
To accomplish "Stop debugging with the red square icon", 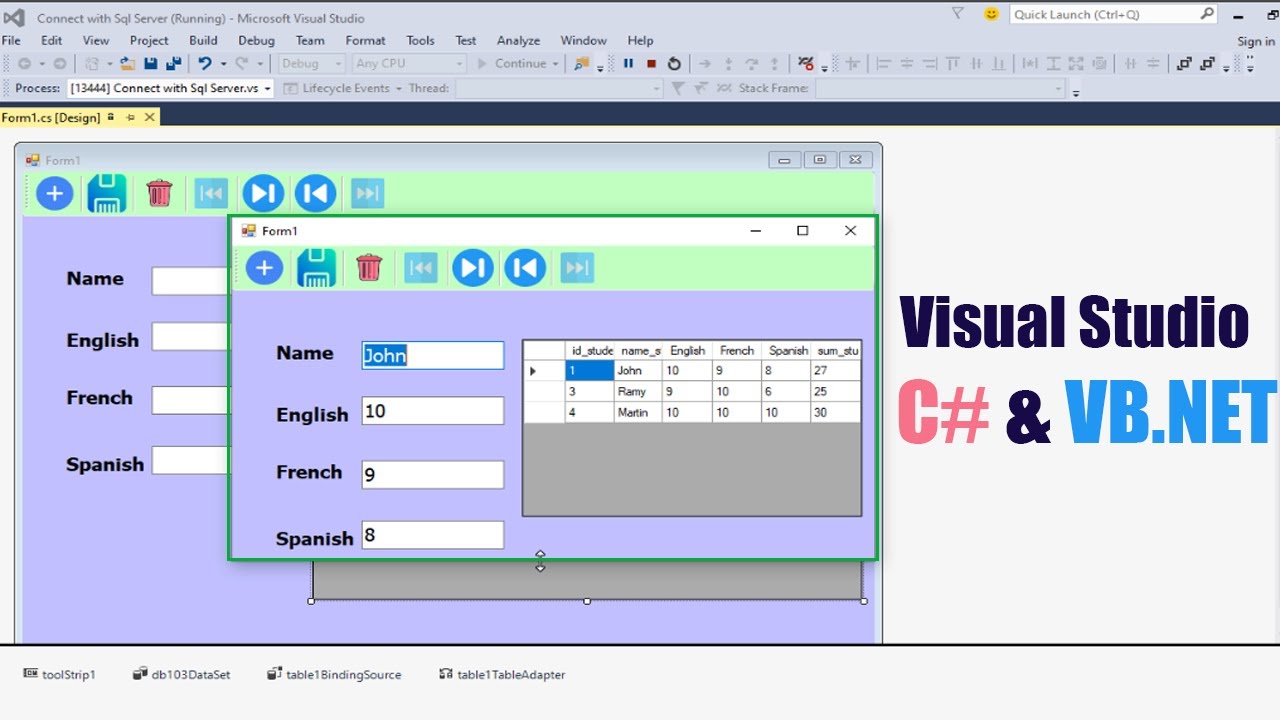I will [x=651, y=63].
